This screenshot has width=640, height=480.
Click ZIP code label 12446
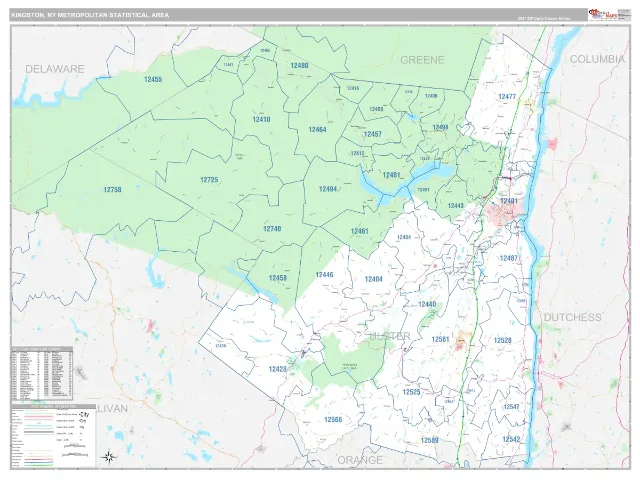pos(324,275)
